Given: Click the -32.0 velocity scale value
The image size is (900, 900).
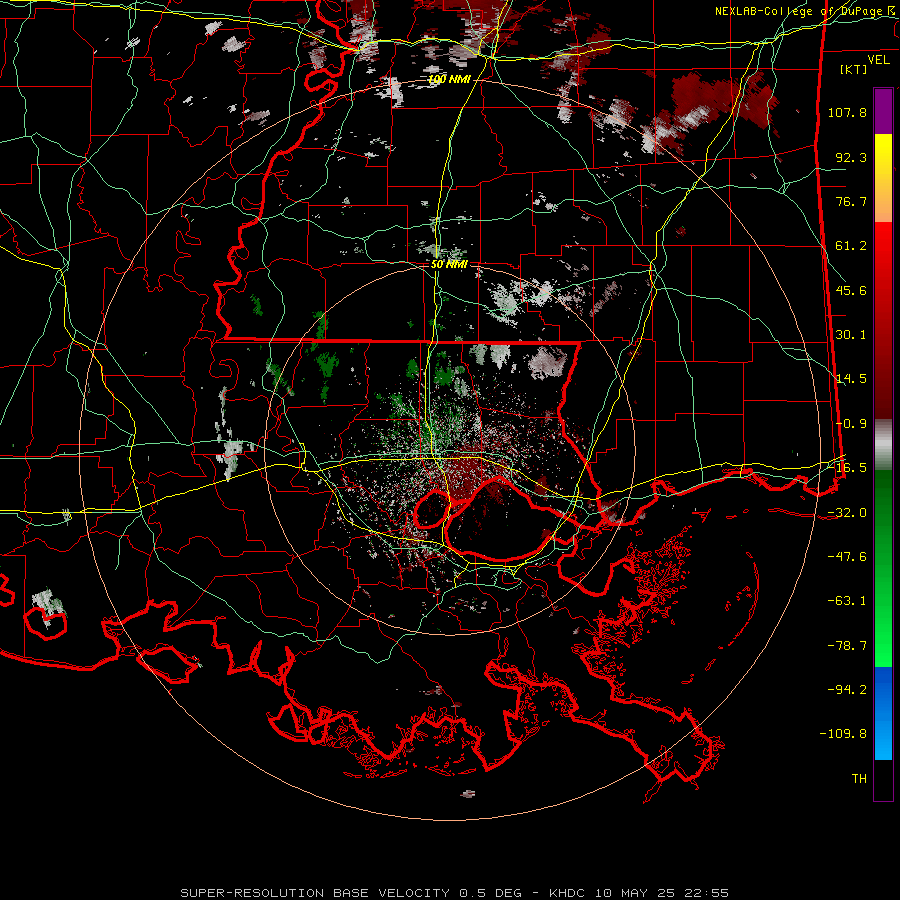Looking at the screenshot, I should (847, 513).
